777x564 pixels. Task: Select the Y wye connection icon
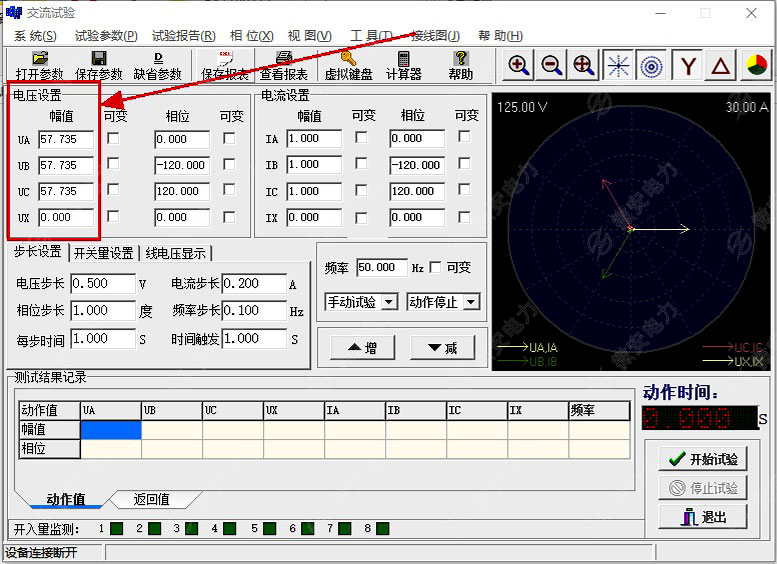pos(688,66)
